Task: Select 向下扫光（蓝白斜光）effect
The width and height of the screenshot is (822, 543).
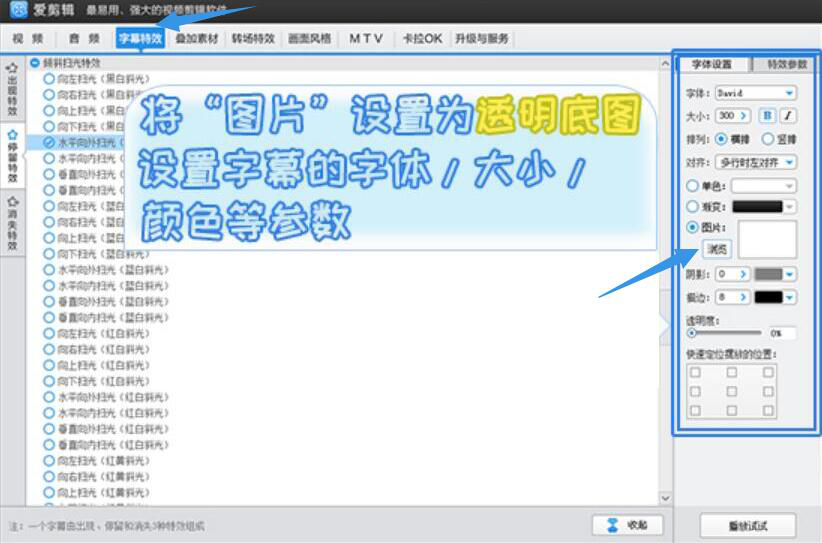Action: (97, 254)
